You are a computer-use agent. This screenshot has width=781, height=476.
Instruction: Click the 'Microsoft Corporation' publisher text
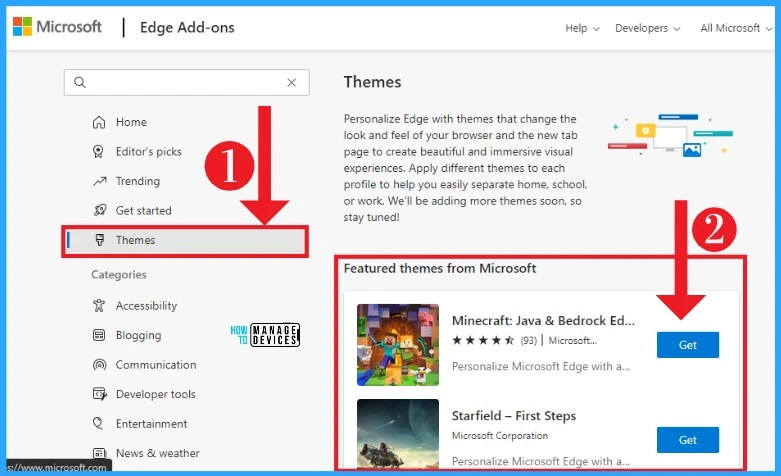tap(500, 436)
